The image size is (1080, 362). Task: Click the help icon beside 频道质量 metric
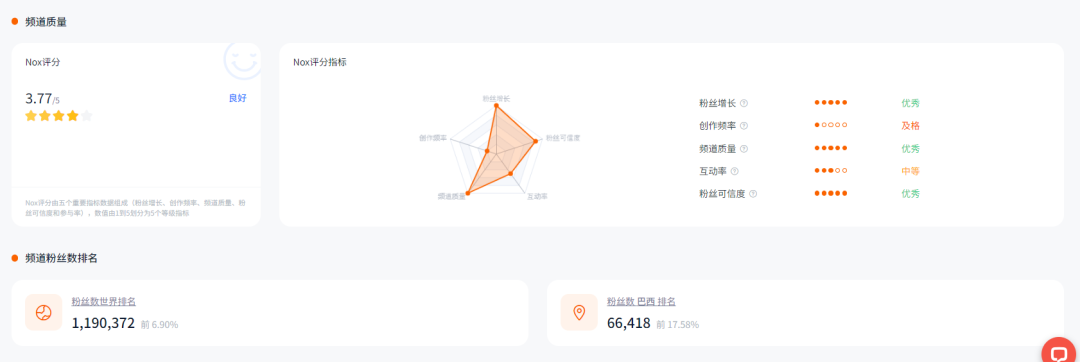[x=744, y=149]
